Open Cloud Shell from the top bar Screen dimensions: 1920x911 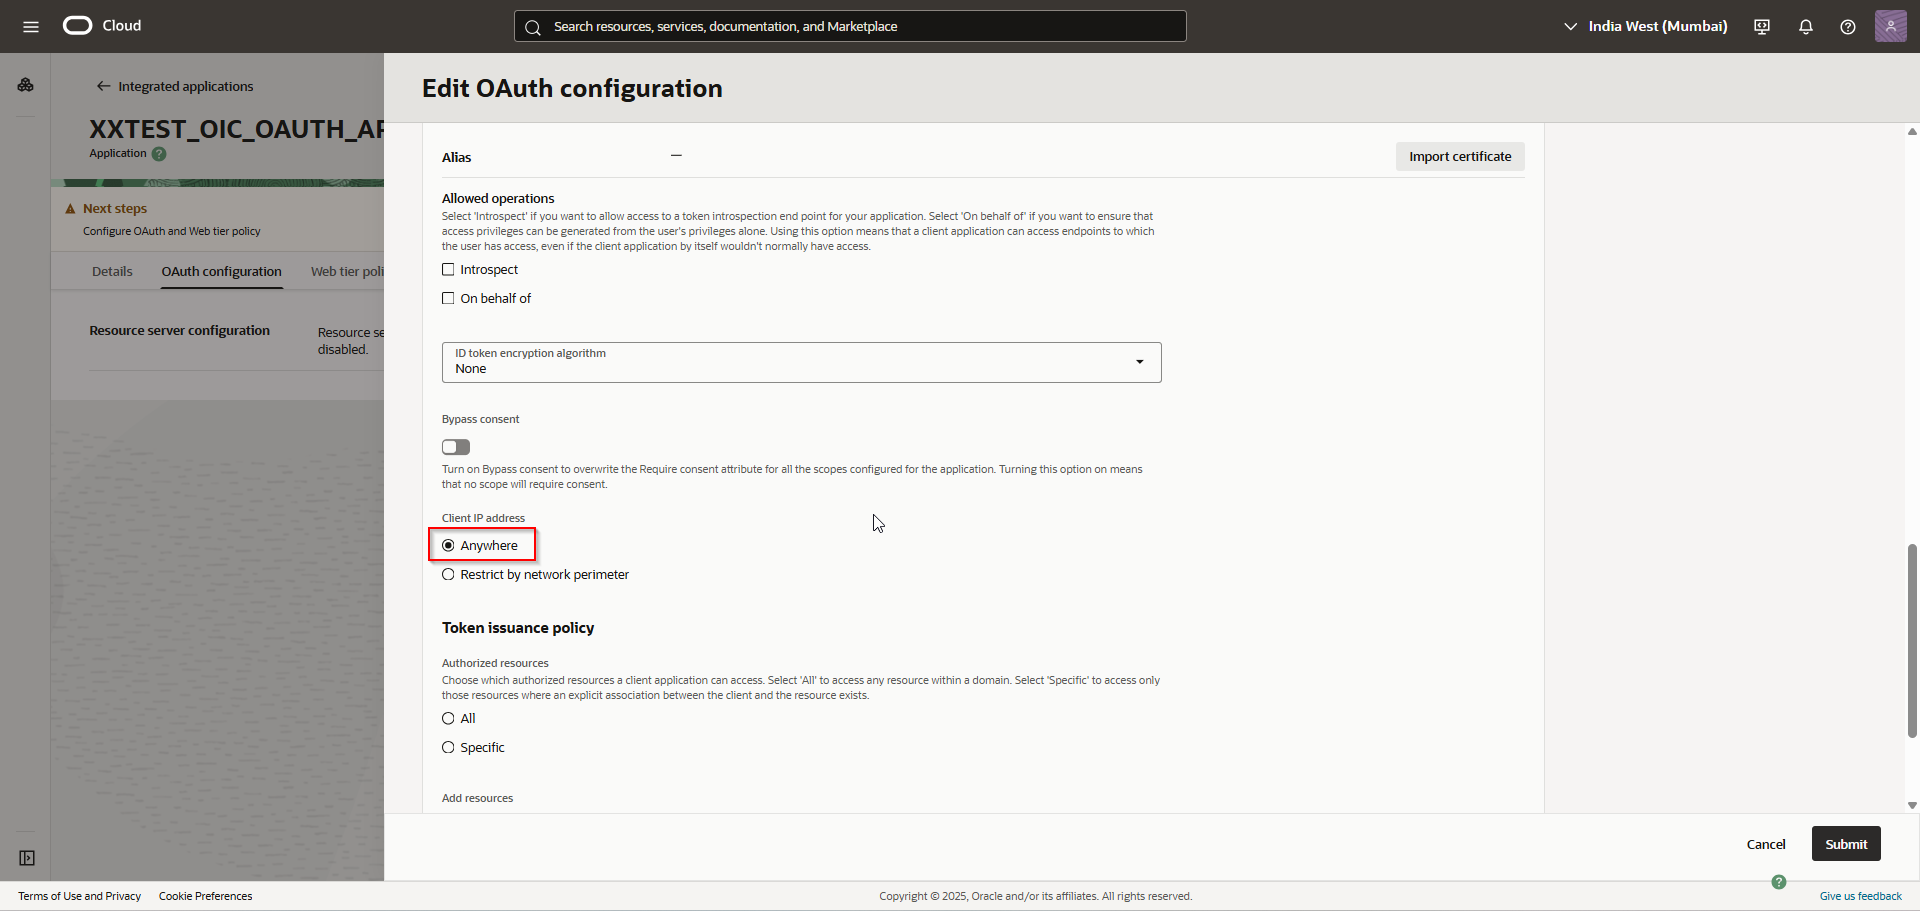pos(1761,26)
